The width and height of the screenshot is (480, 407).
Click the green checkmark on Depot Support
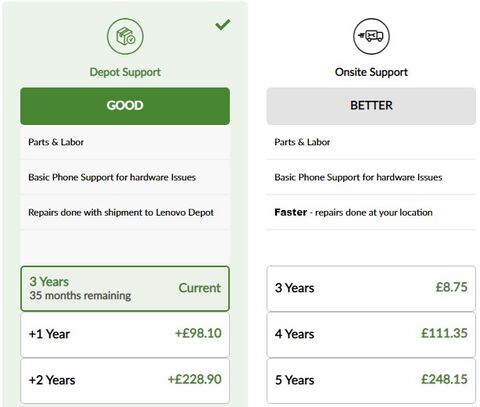click(223, 25)
